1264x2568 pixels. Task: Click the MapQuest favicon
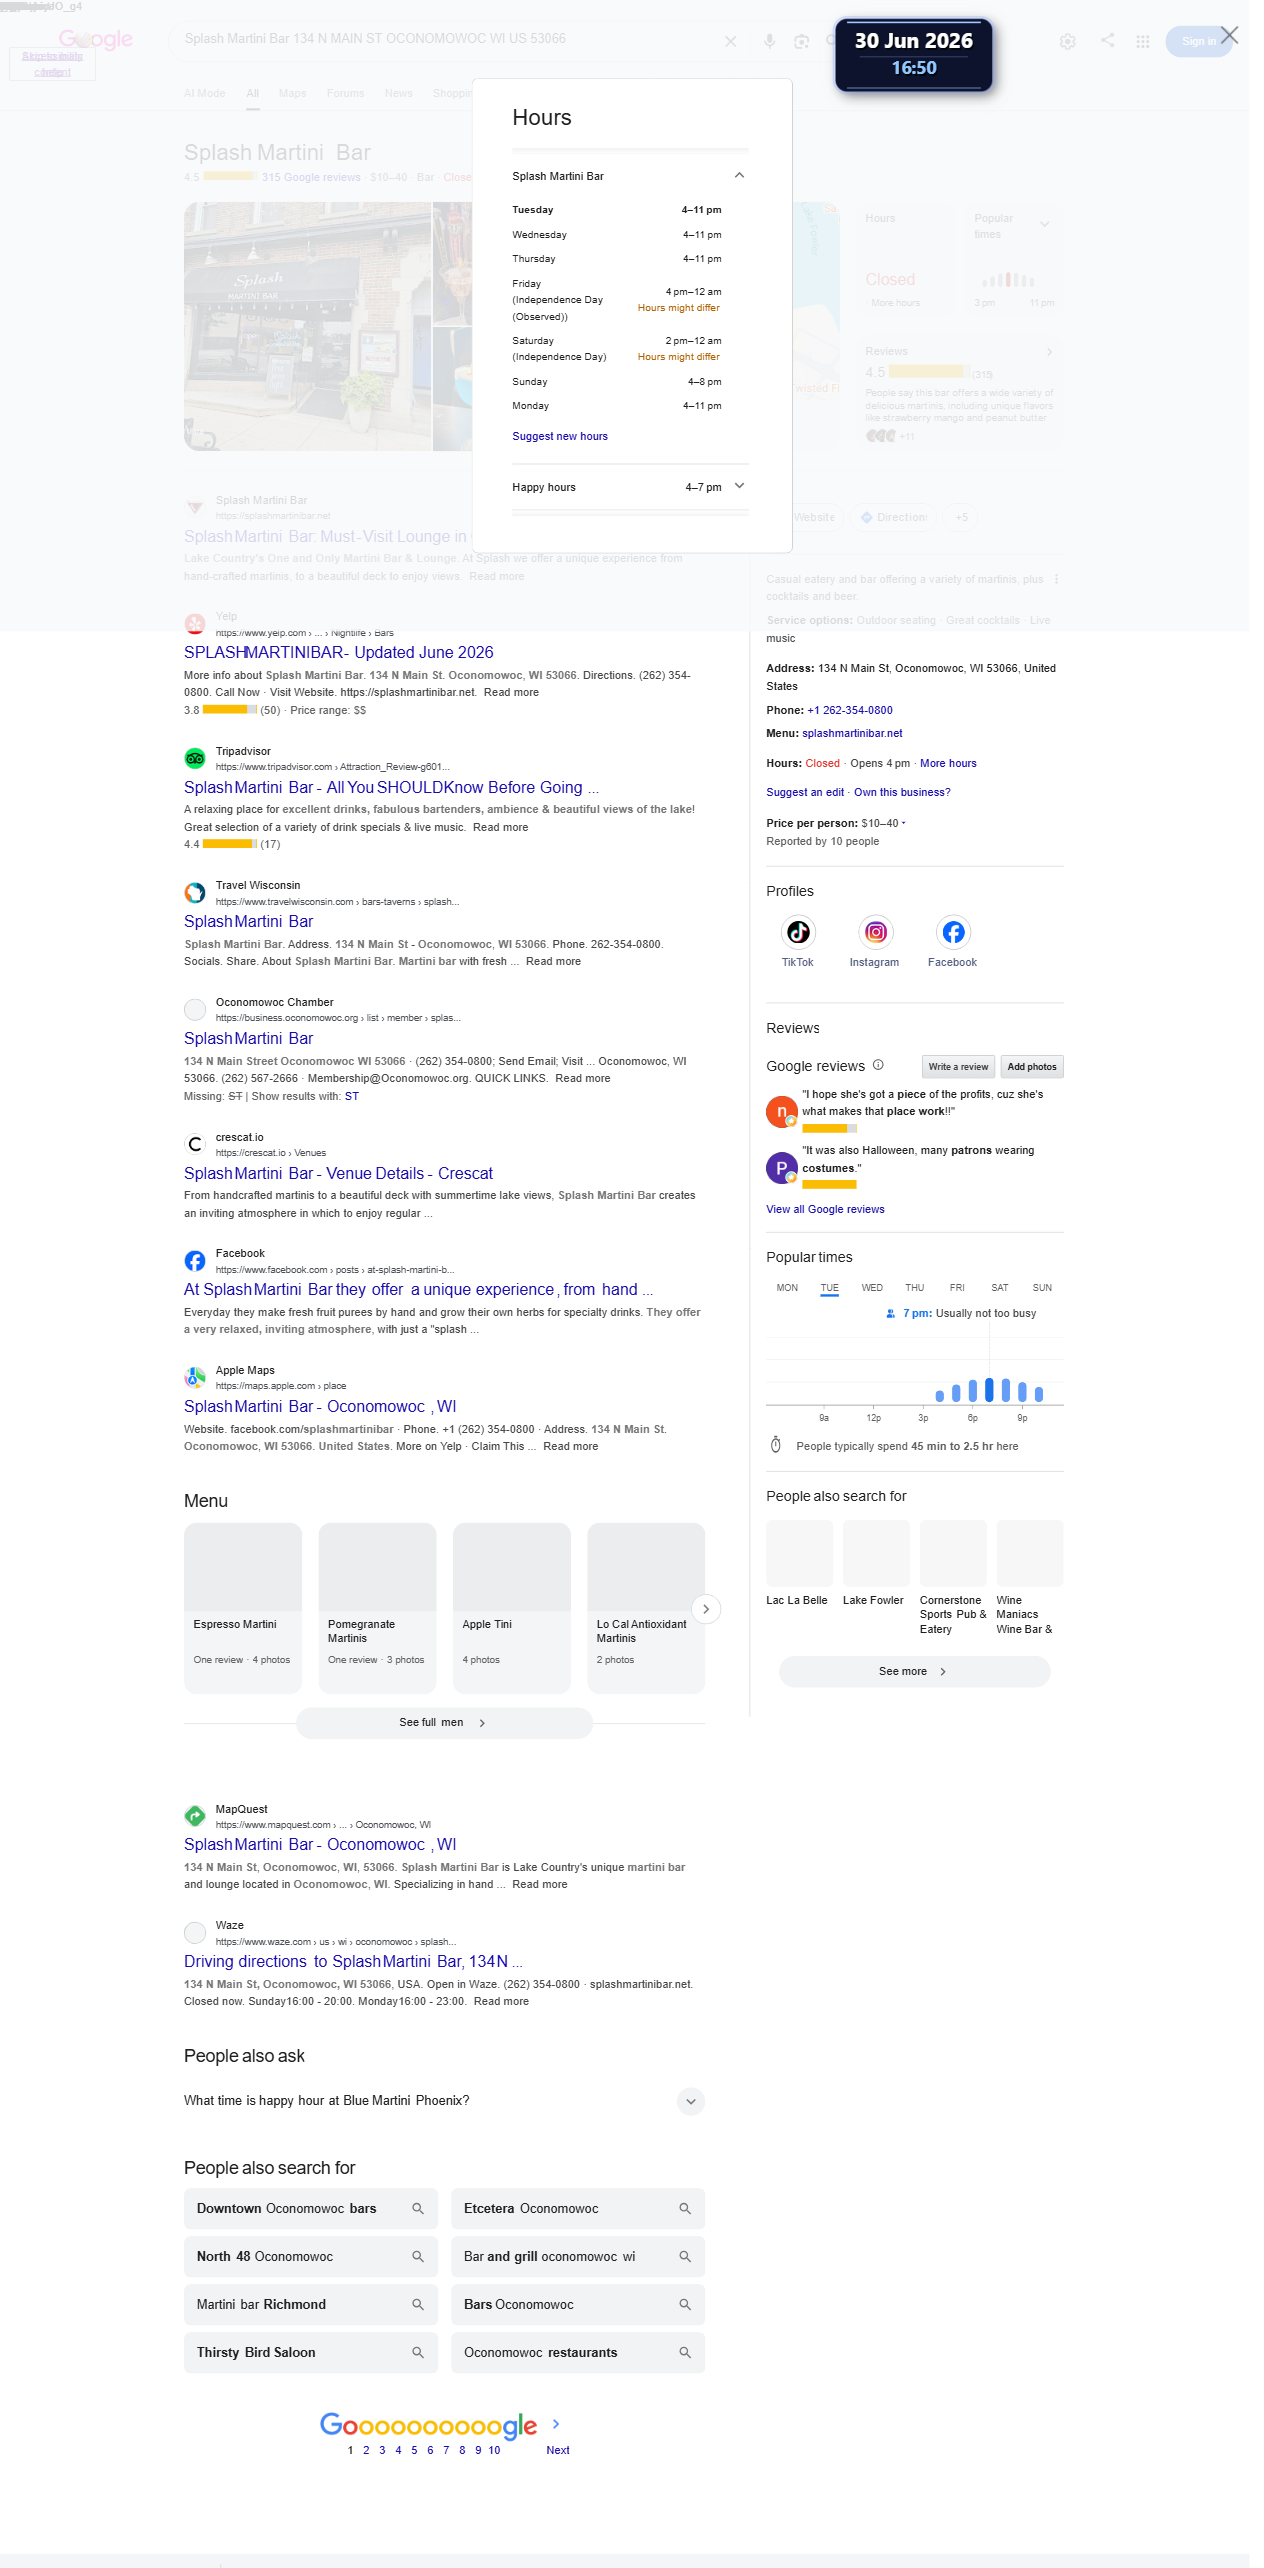(x=195, y=1816)
